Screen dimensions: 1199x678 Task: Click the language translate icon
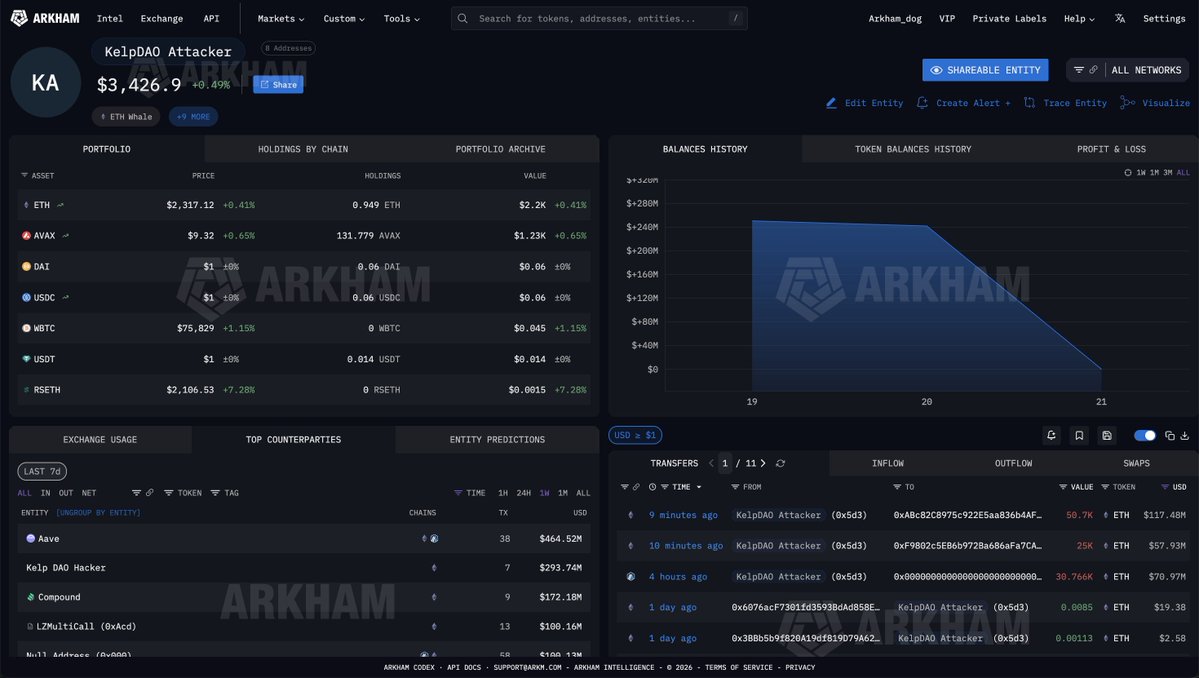tap(1120, 18)
